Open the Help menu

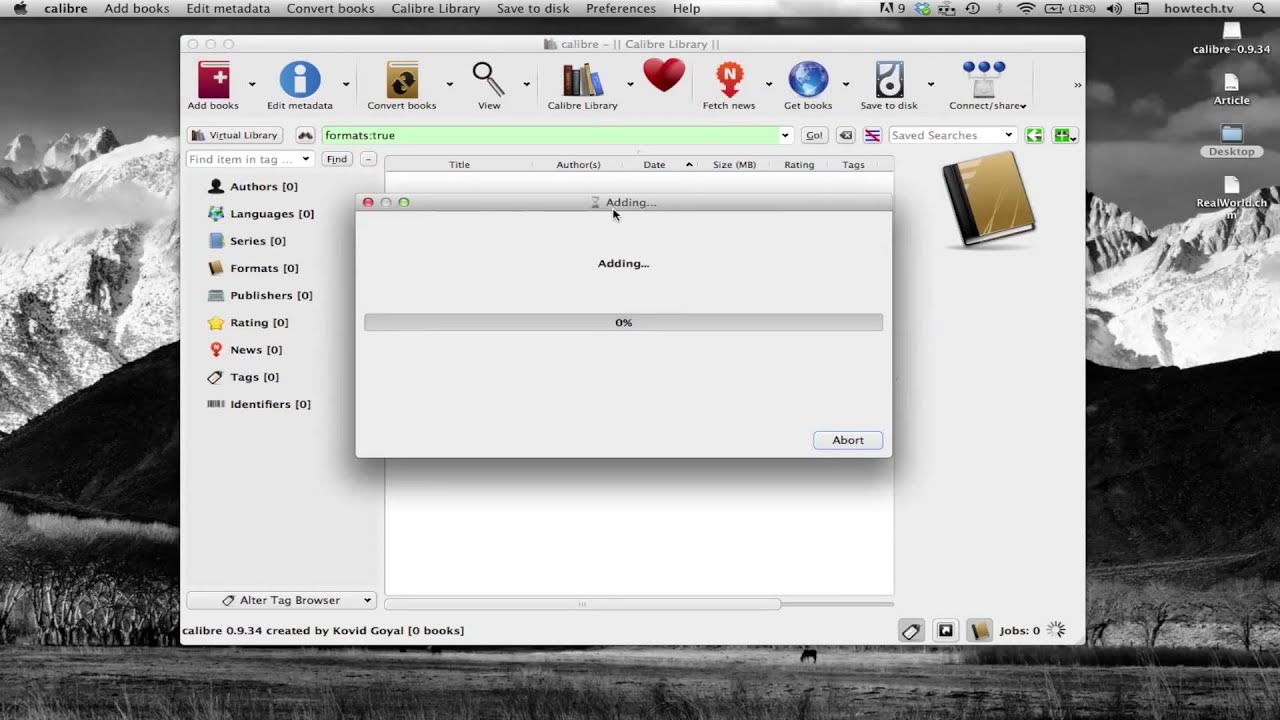(x=686, y=8)
